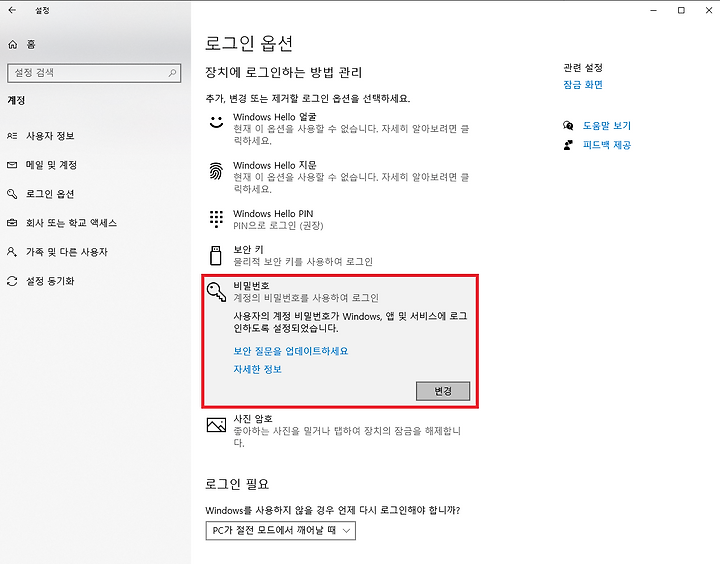Open the 잠금 화면 related setting link
The height and width of the screenshot is (564, 720).
pos(583,85)
